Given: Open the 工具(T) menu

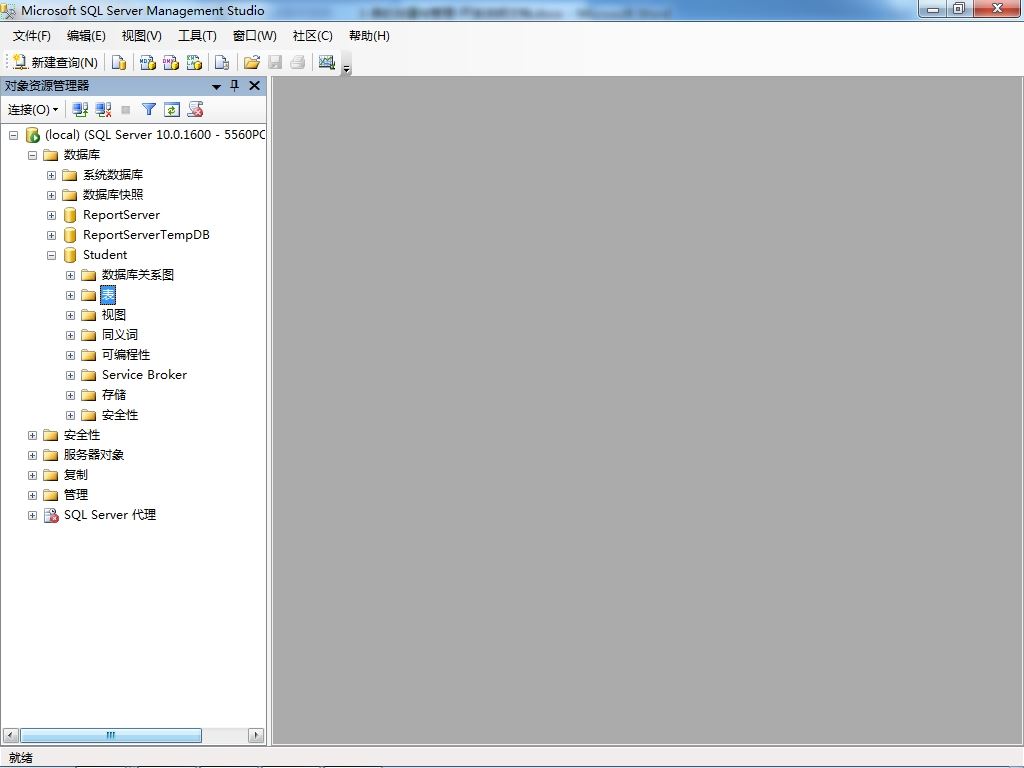Looking at the screenshot, I should pos(197,36).
